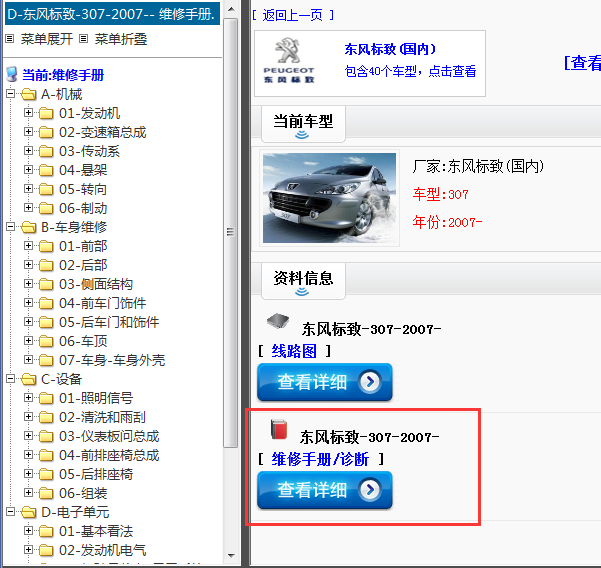Viewport: 601px width, 568px height.
Task: Expand the 05-后车门和饰件 node
Action: [28, 321]
